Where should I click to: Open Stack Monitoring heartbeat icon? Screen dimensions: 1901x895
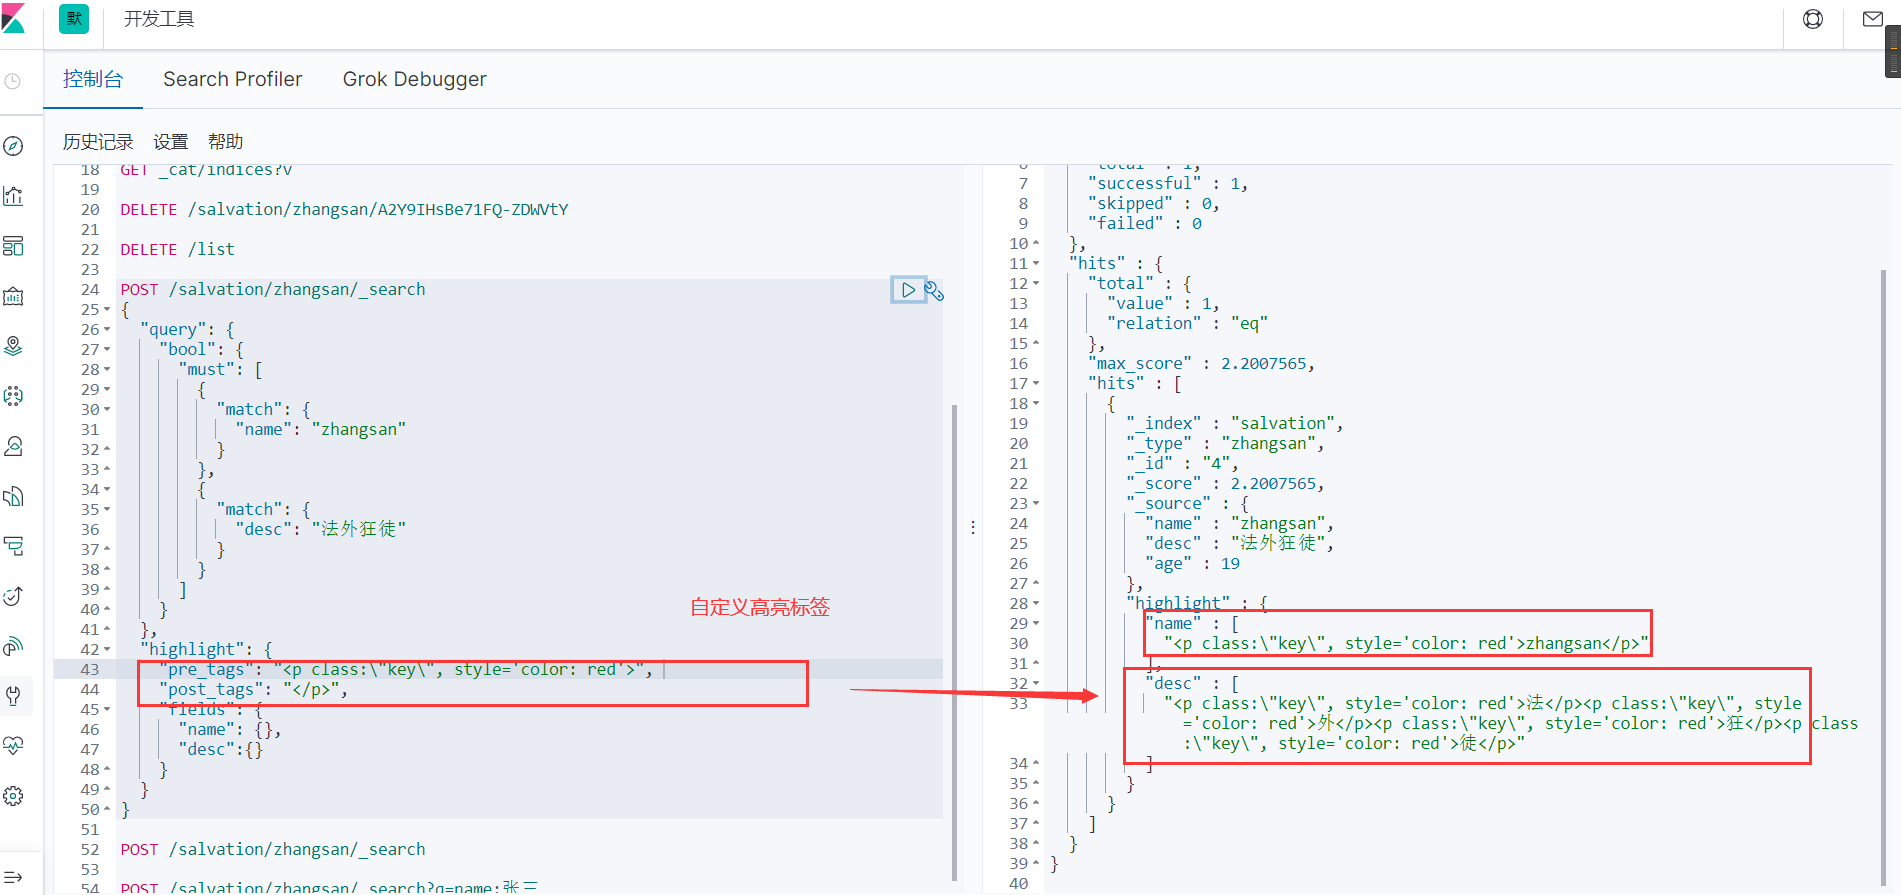tap(14, 746)
